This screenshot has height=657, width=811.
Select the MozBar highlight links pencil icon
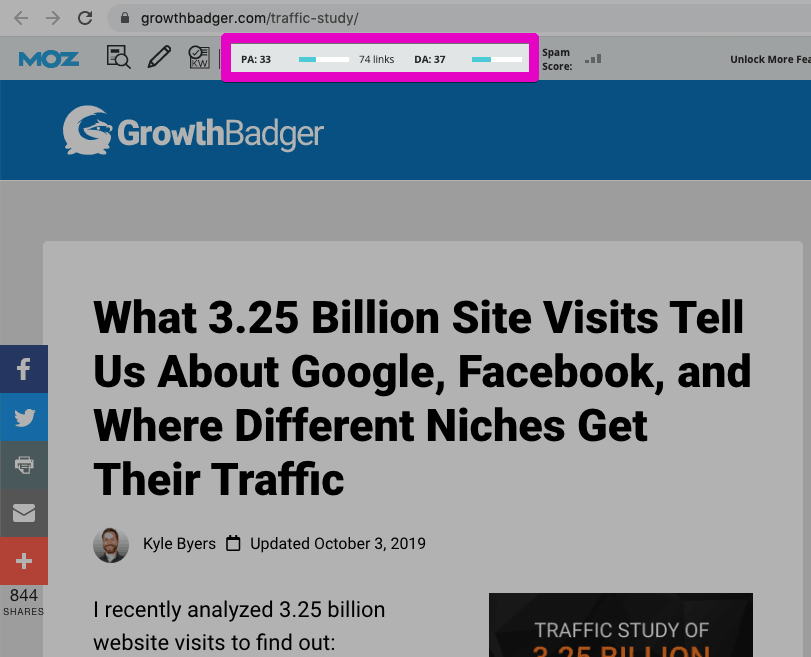pos(159,57)
